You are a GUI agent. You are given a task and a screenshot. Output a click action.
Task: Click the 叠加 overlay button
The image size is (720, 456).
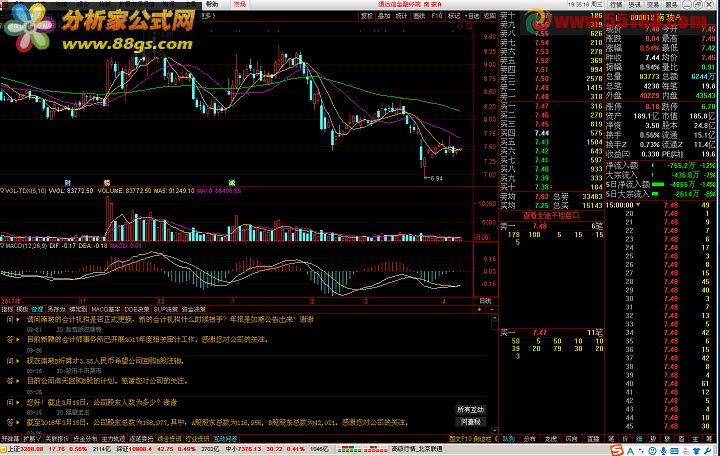coord(384,16)
